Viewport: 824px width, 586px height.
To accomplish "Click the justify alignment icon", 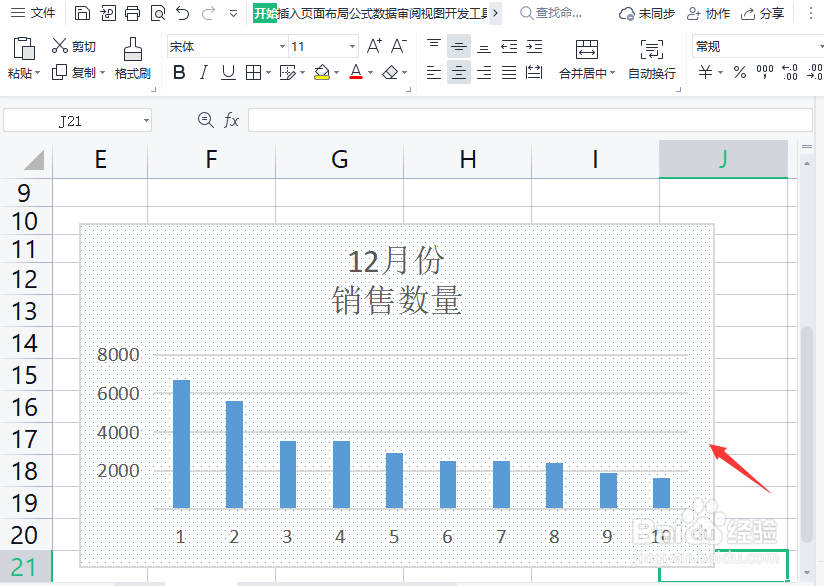I will pos(509,73).
